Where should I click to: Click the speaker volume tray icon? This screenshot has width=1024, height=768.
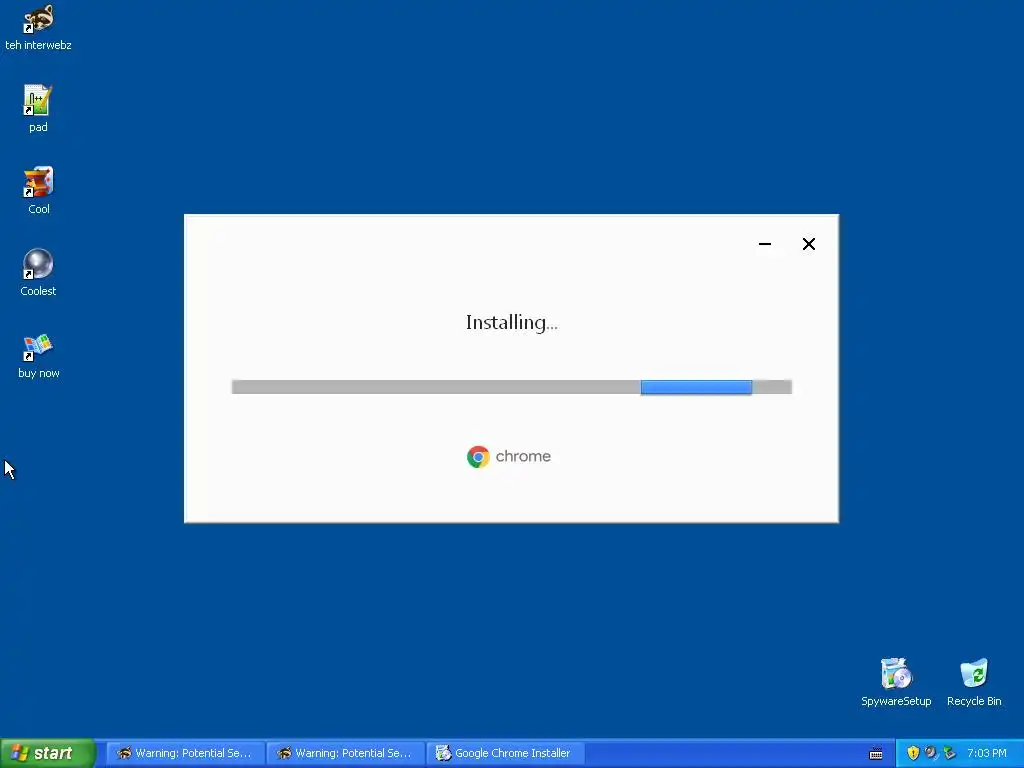click(931, 753)
